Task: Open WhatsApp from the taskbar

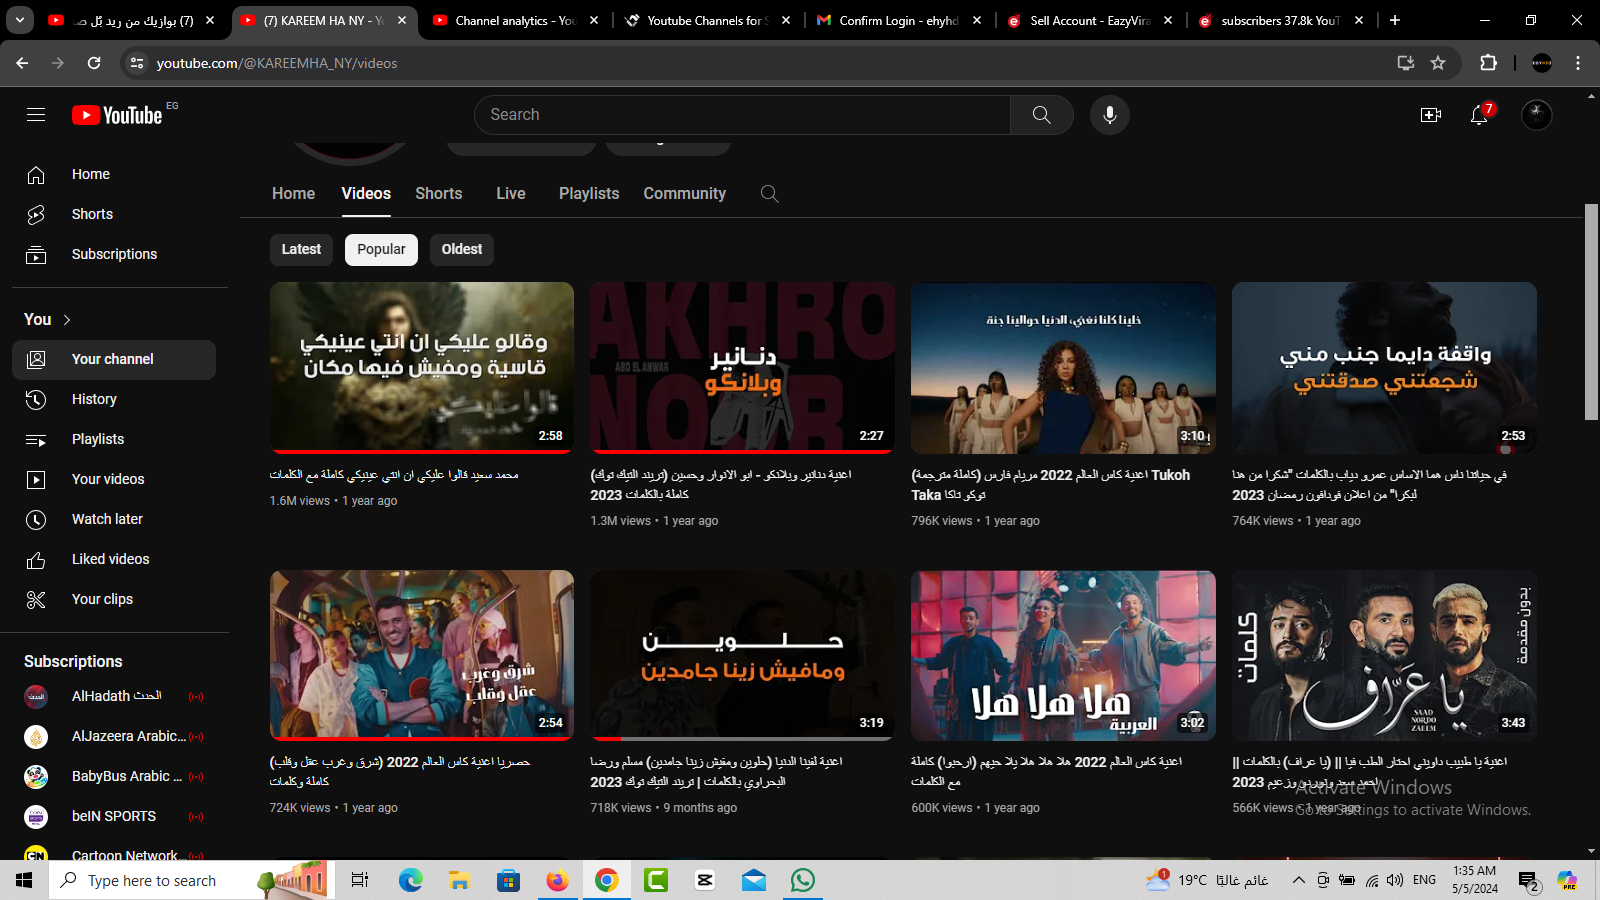Action: click(803, 880)
